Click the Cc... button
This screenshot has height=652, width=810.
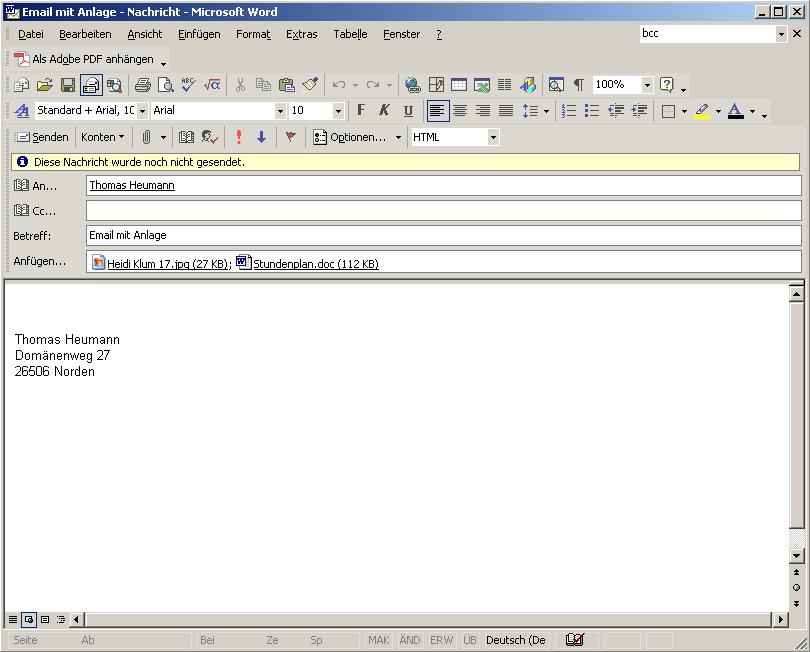[x=35, y=211]
